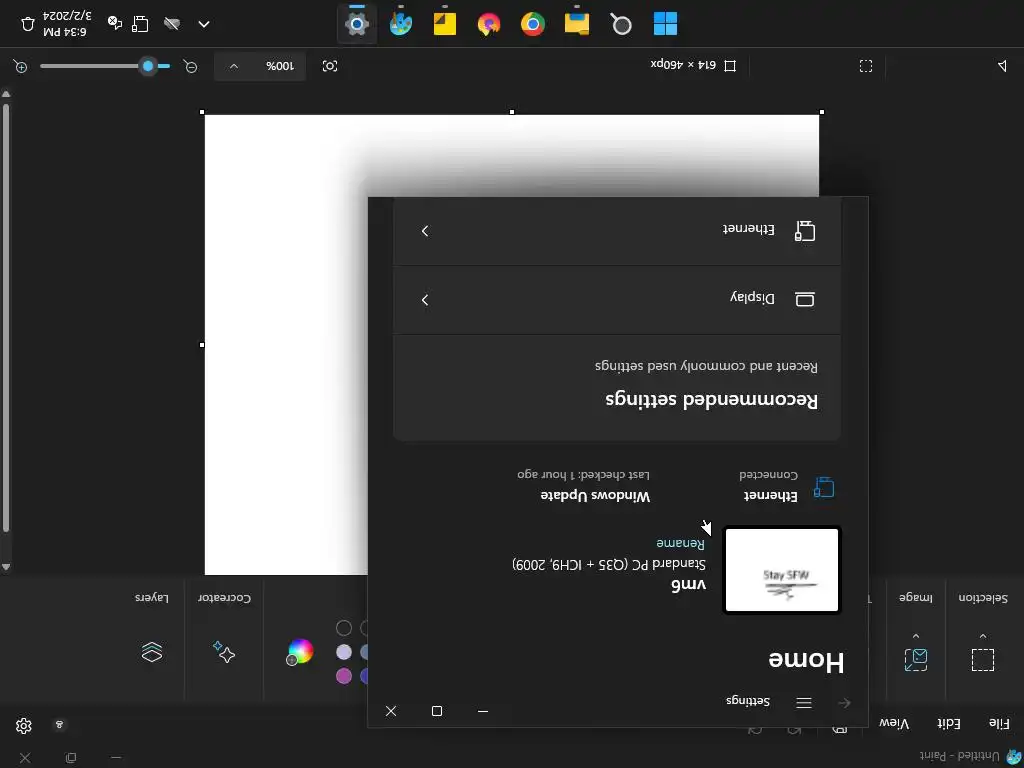Select the magenta color swatch
Viewport: 1024px width, 768px height.
coord(344,676)
